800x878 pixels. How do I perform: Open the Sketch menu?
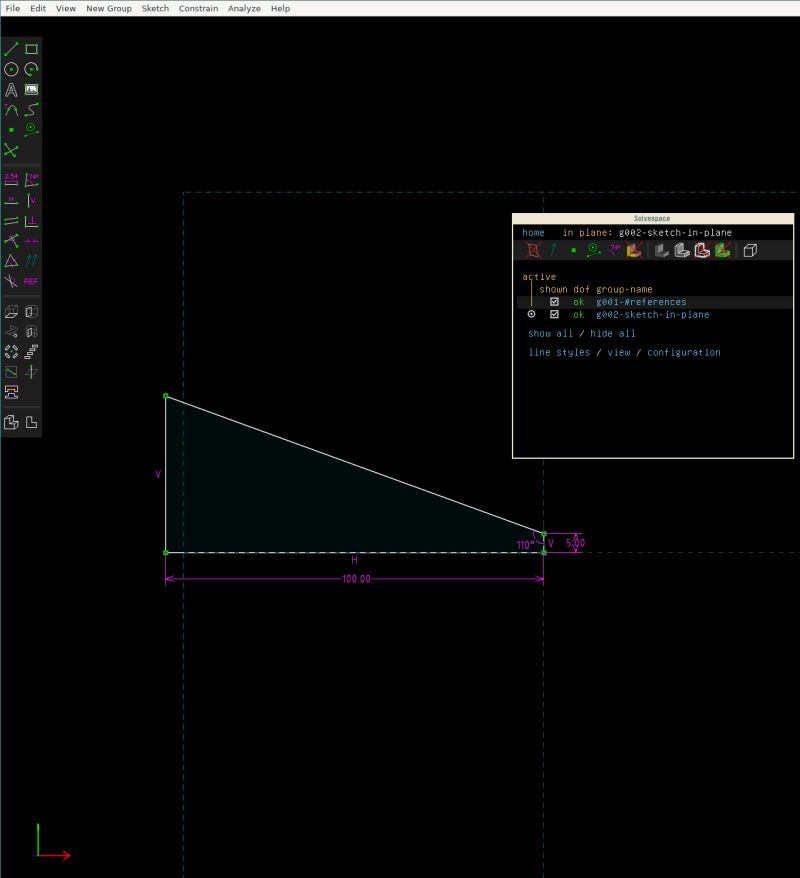point(155,8)
